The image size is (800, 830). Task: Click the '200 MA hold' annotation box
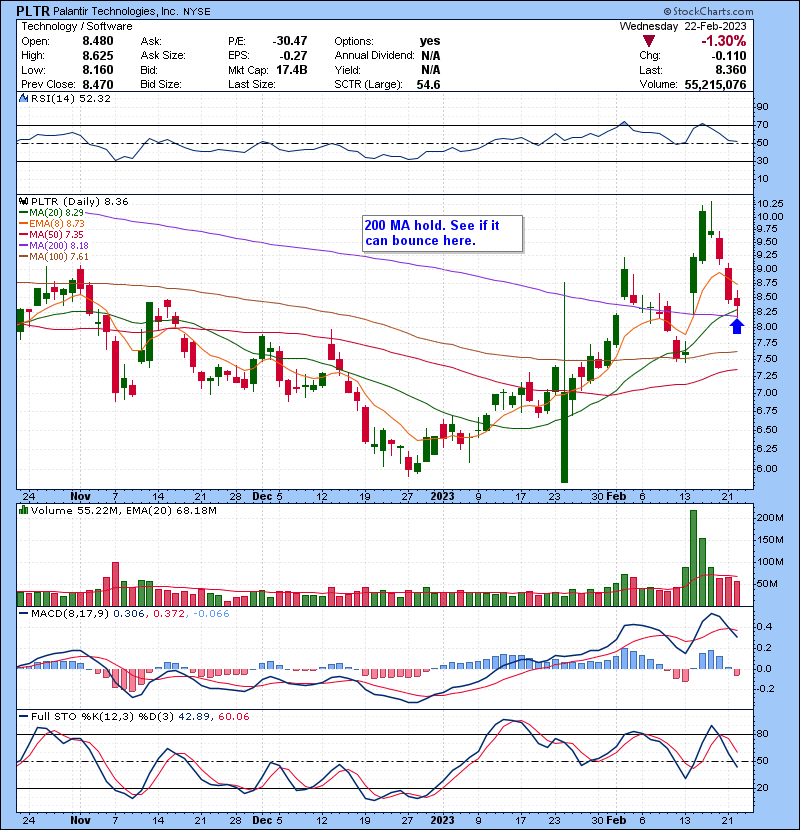pyautogui.click(x=443, y=233)
